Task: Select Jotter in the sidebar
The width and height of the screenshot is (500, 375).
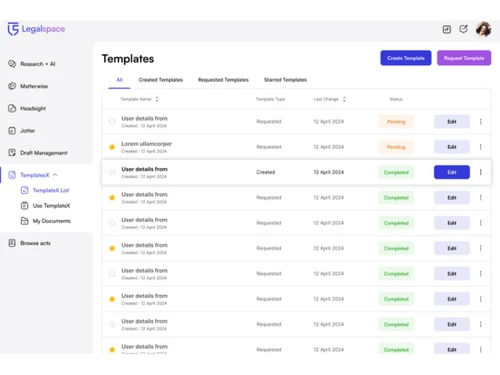Action: click(x=21, y=131)
